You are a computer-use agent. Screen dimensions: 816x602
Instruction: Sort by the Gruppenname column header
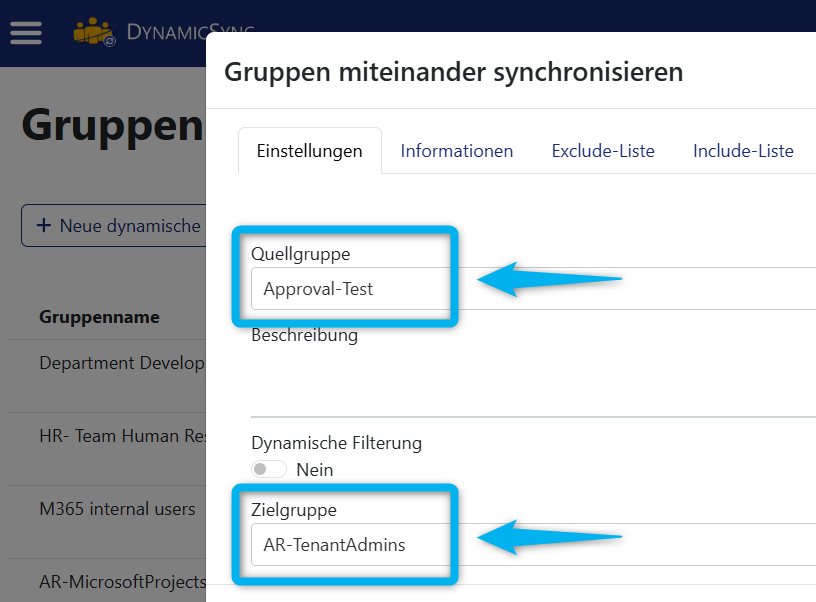pyautogui.click(x=99, y=317)
